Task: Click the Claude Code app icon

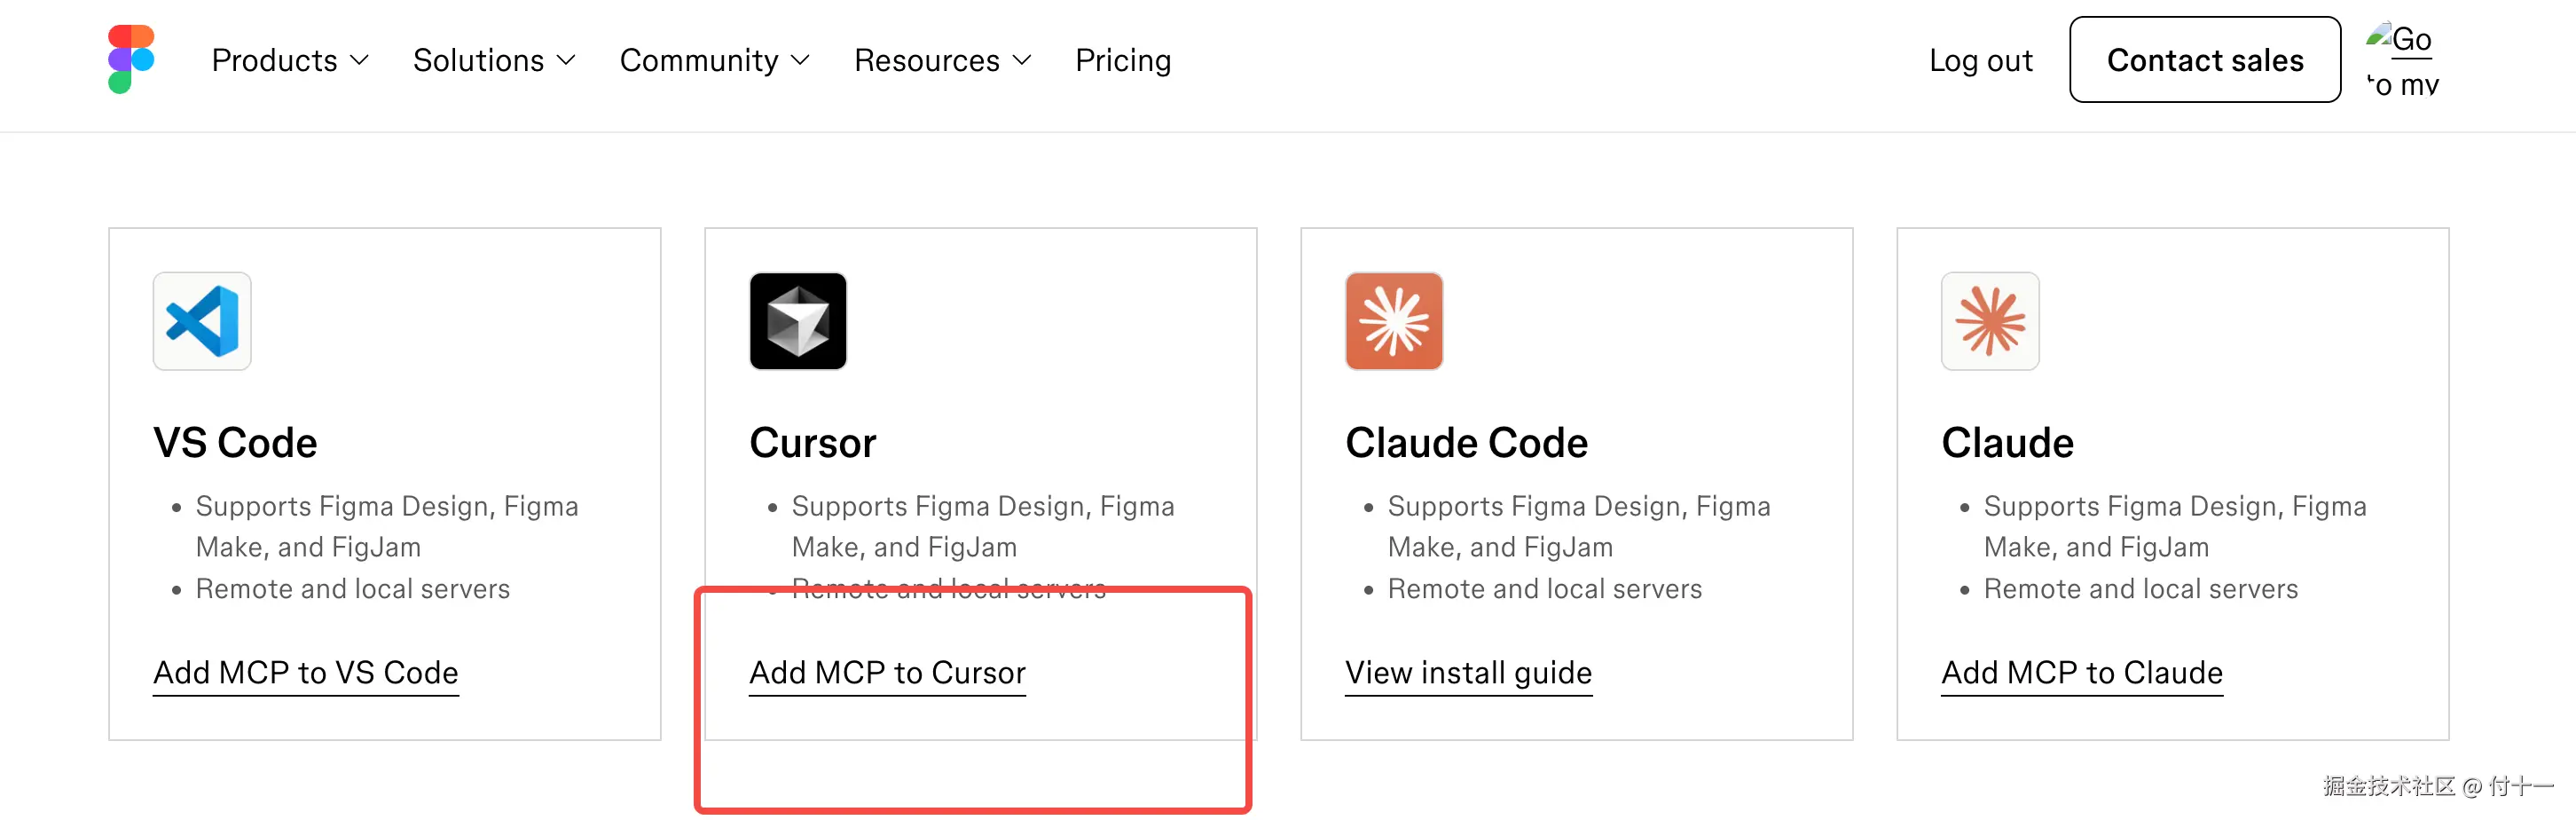Action: [x=1394, y=321]
